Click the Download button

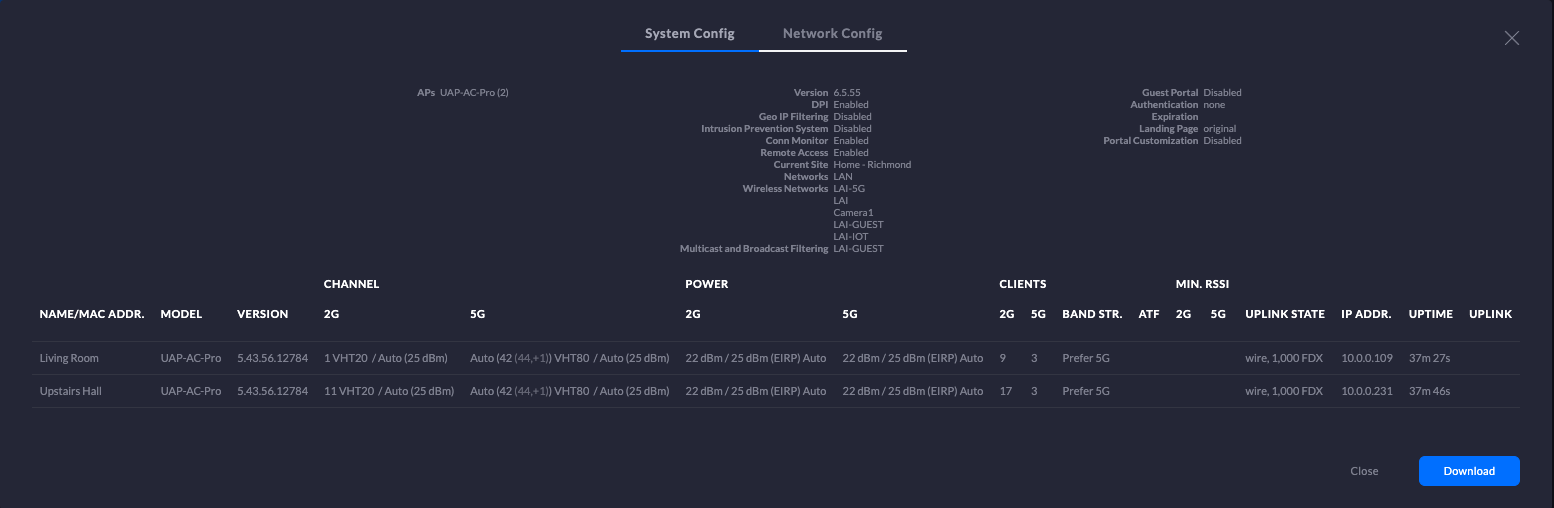click(1469, 471)
